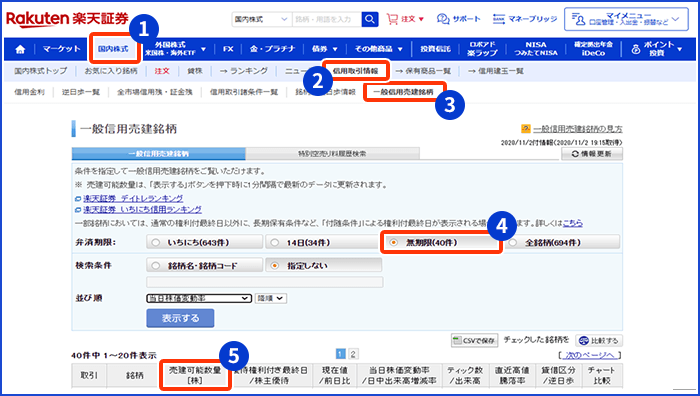
Task: Go to results page 2
Action: pos(353,354)
